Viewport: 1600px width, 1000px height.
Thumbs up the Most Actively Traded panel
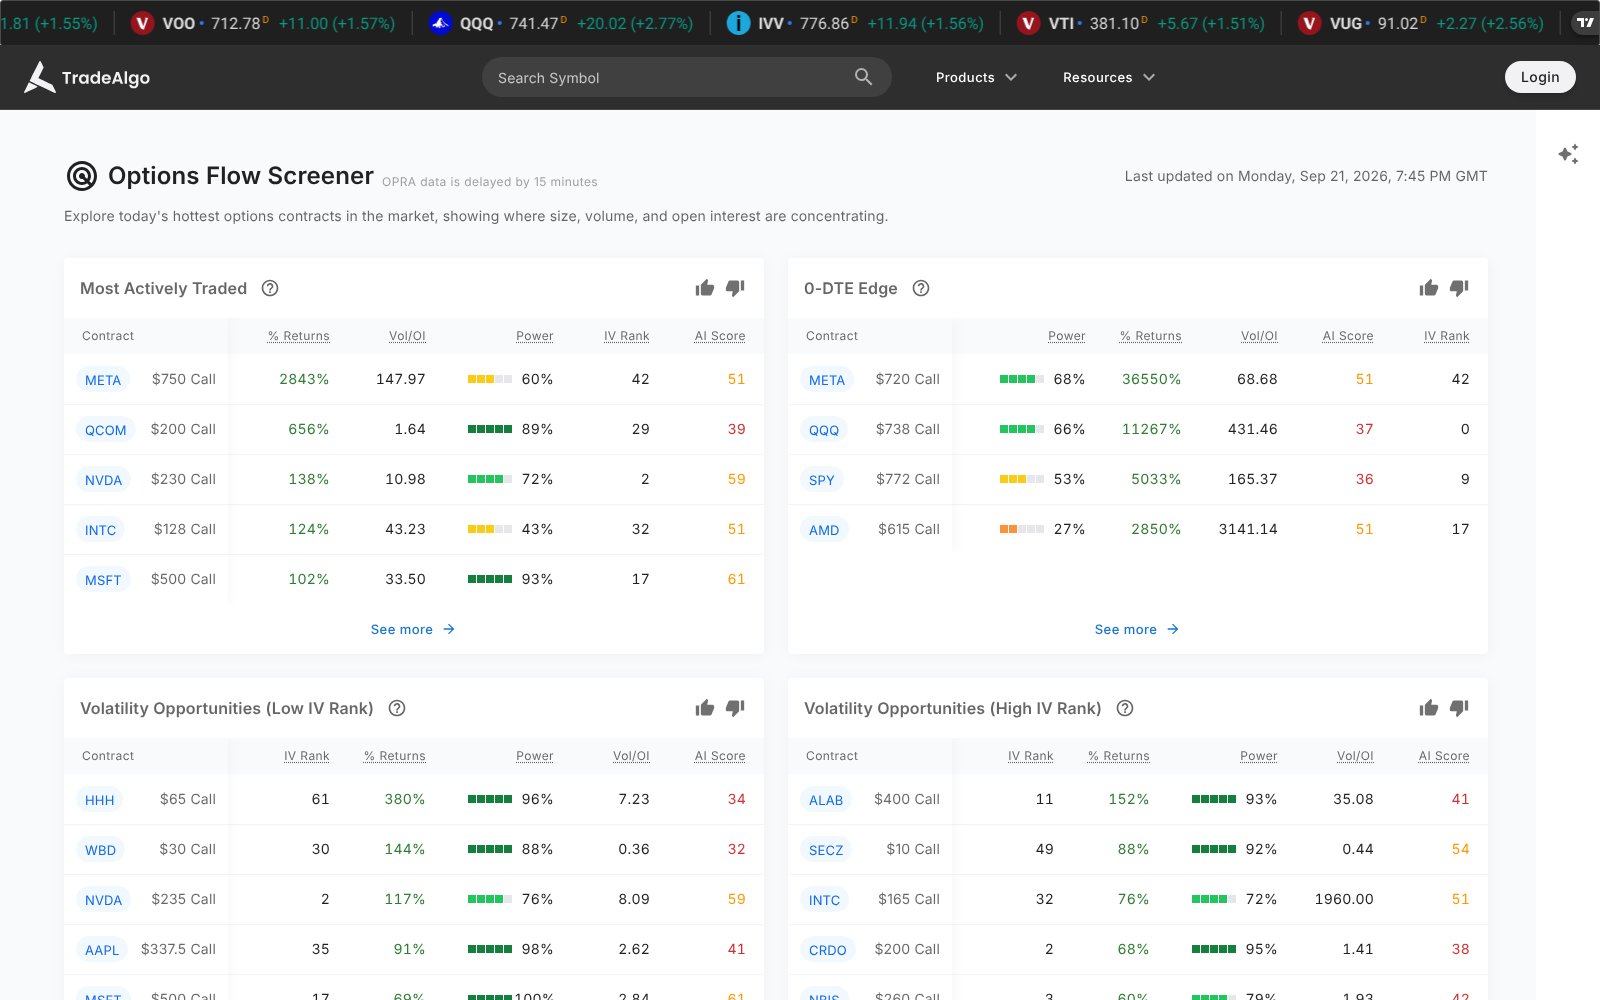tap(705, 288)
